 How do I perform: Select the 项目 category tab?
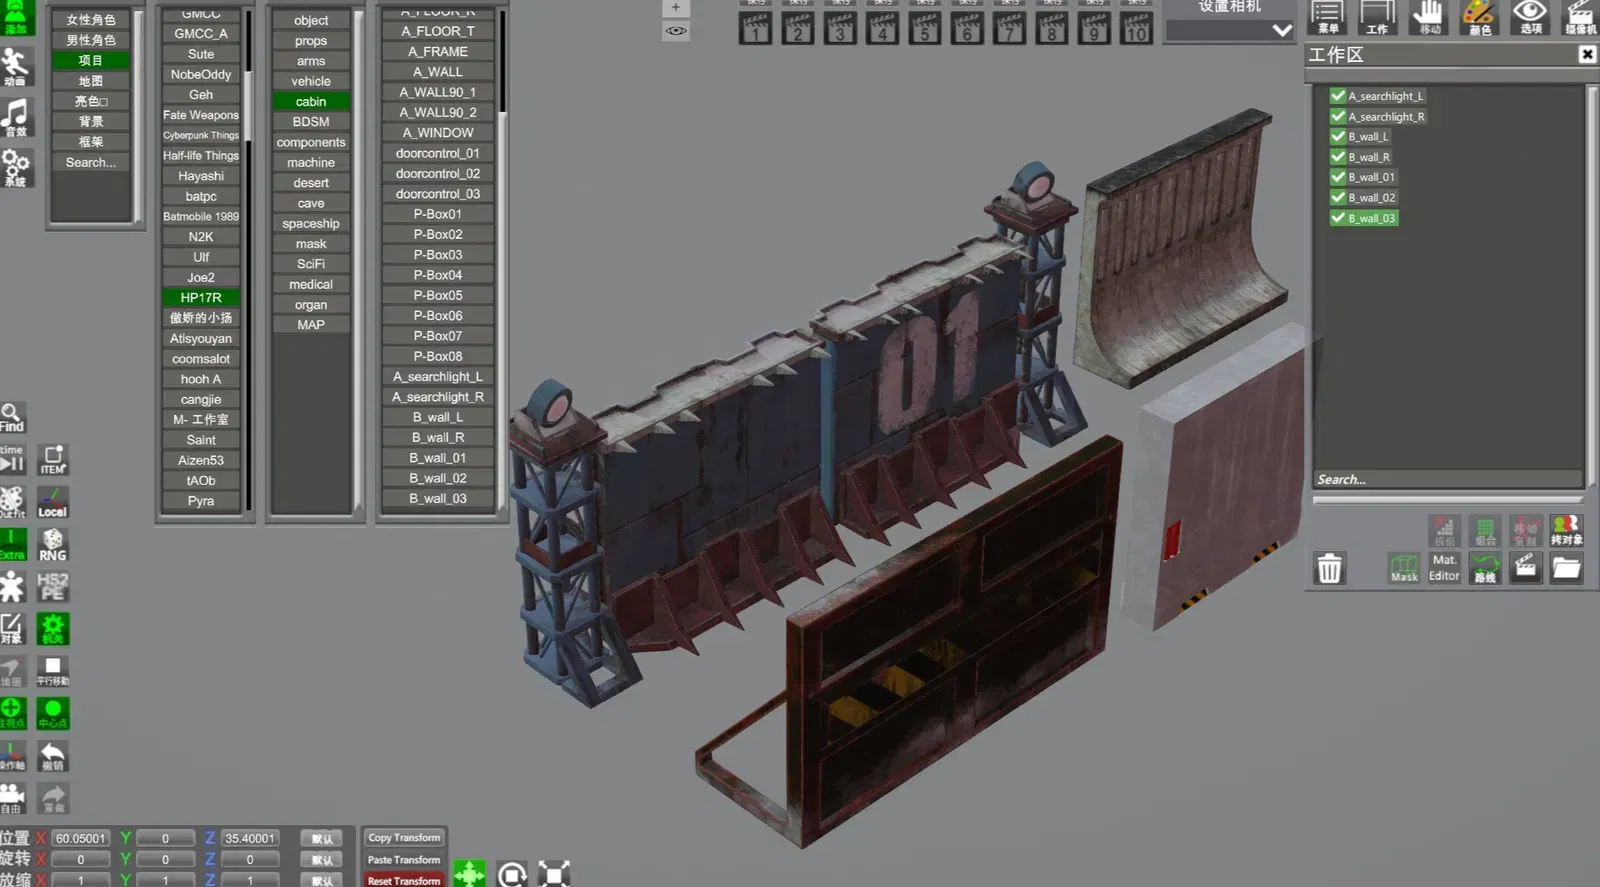point(90,60)
